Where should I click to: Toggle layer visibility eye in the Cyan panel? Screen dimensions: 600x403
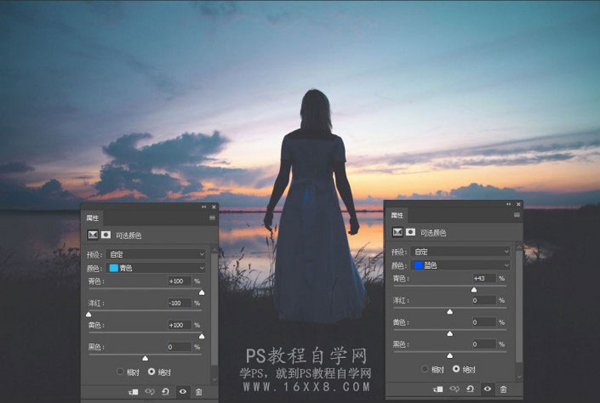coord(183,392)
